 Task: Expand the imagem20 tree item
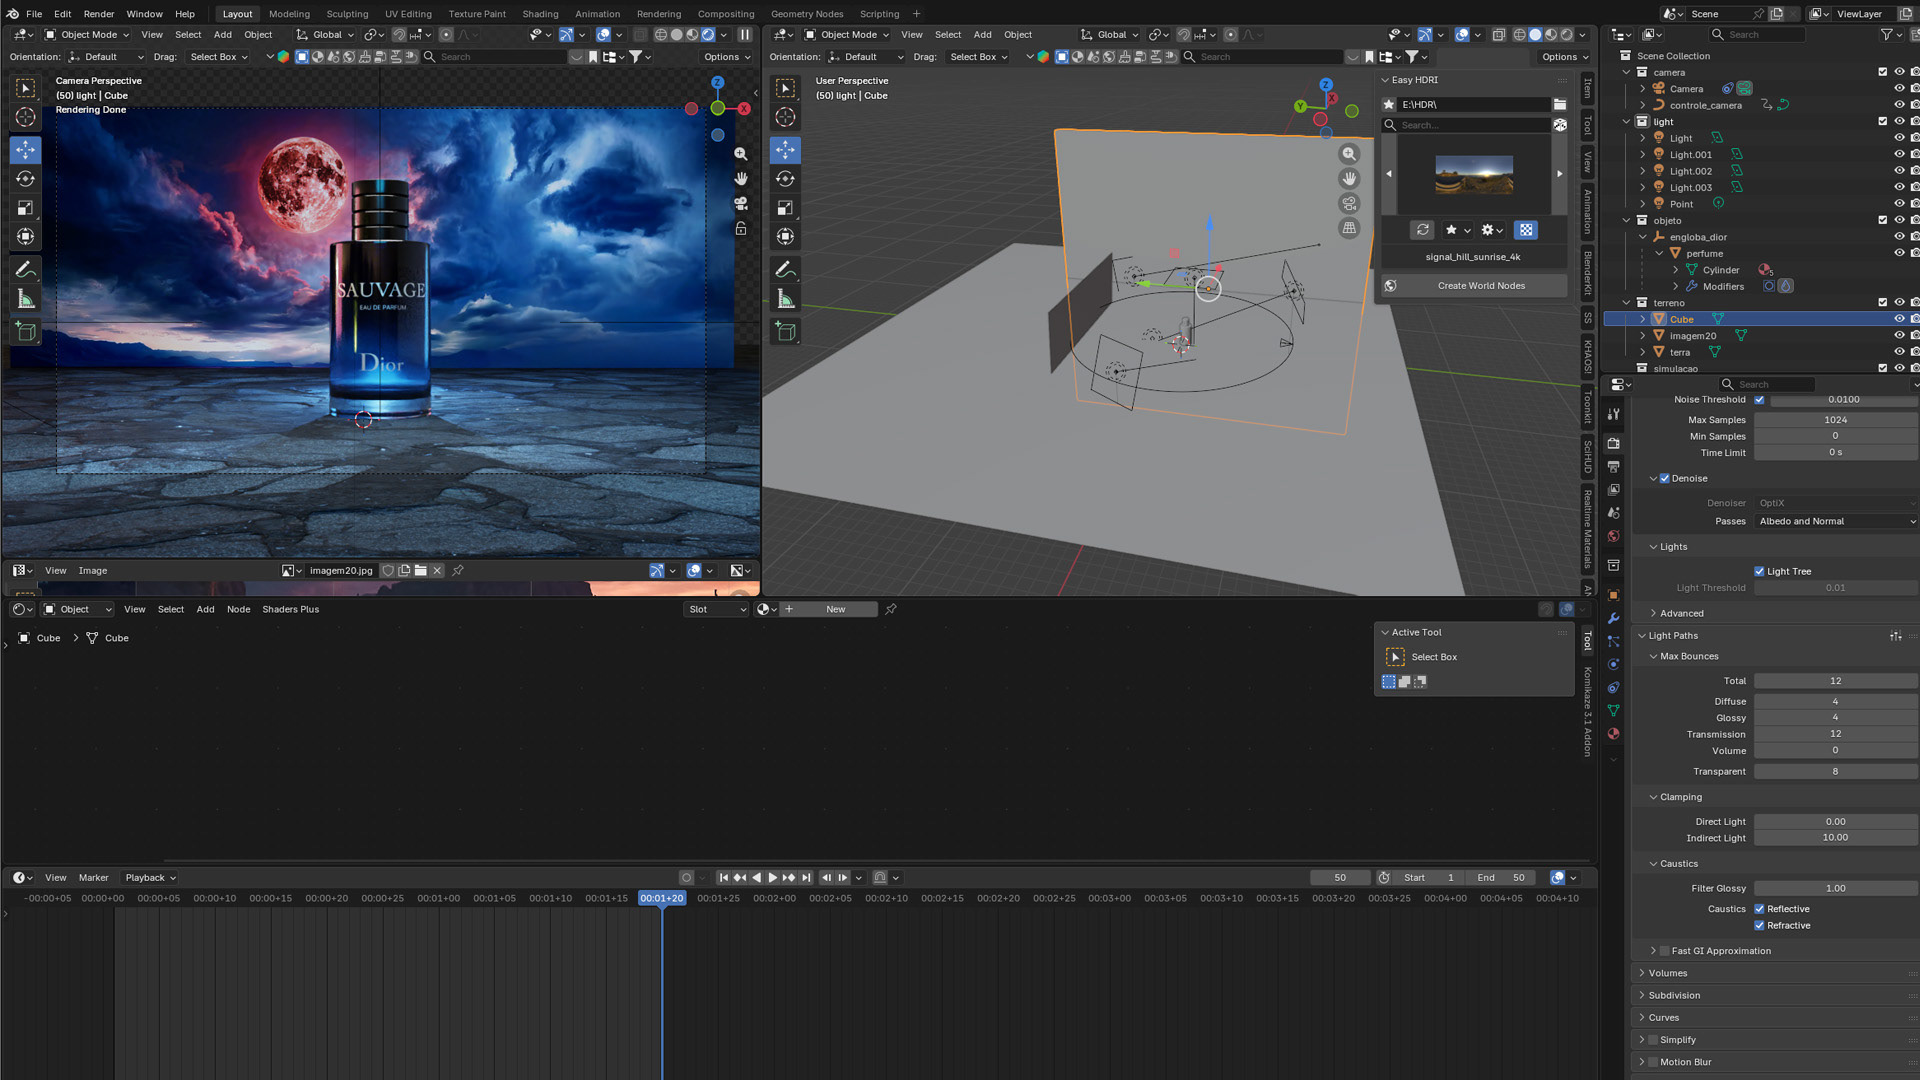pos(1642,336)
